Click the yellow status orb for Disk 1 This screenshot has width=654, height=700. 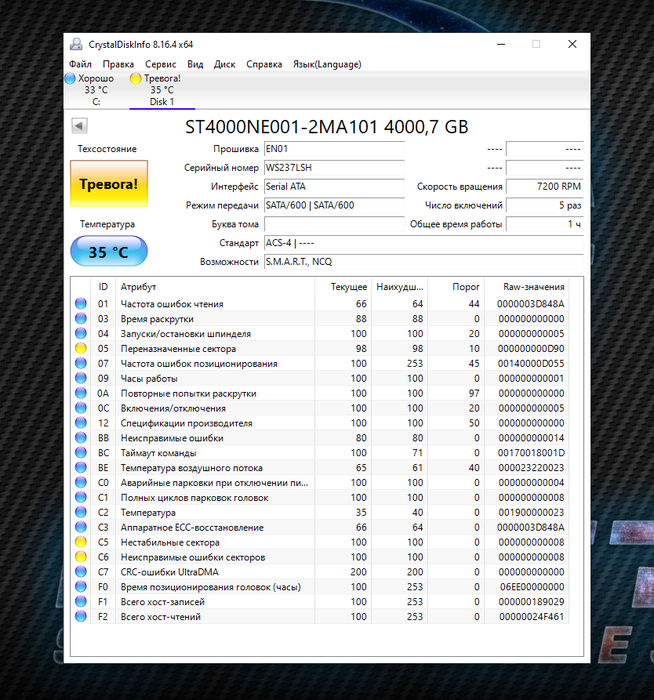pyautogui.click(x=136, y=78)
